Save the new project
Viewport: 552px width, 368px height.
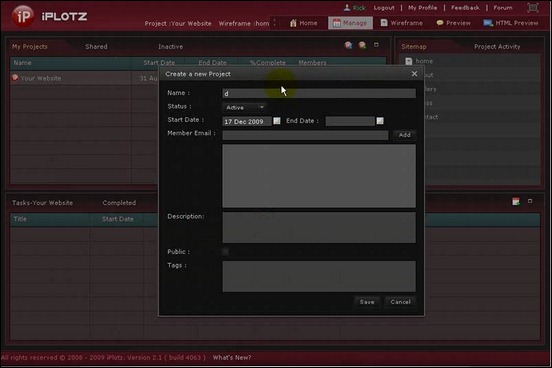367,302
